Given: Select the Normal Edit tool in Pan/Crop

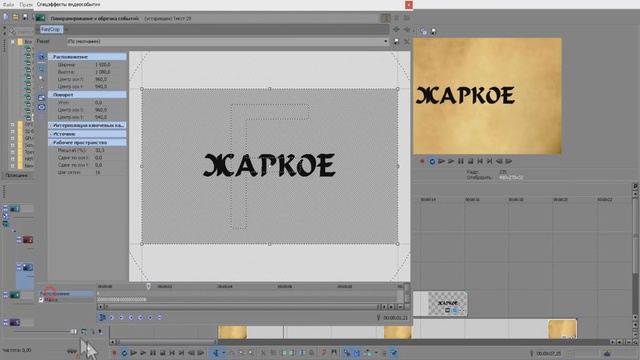Looking at the screenshot, I should tap(42, 69).
